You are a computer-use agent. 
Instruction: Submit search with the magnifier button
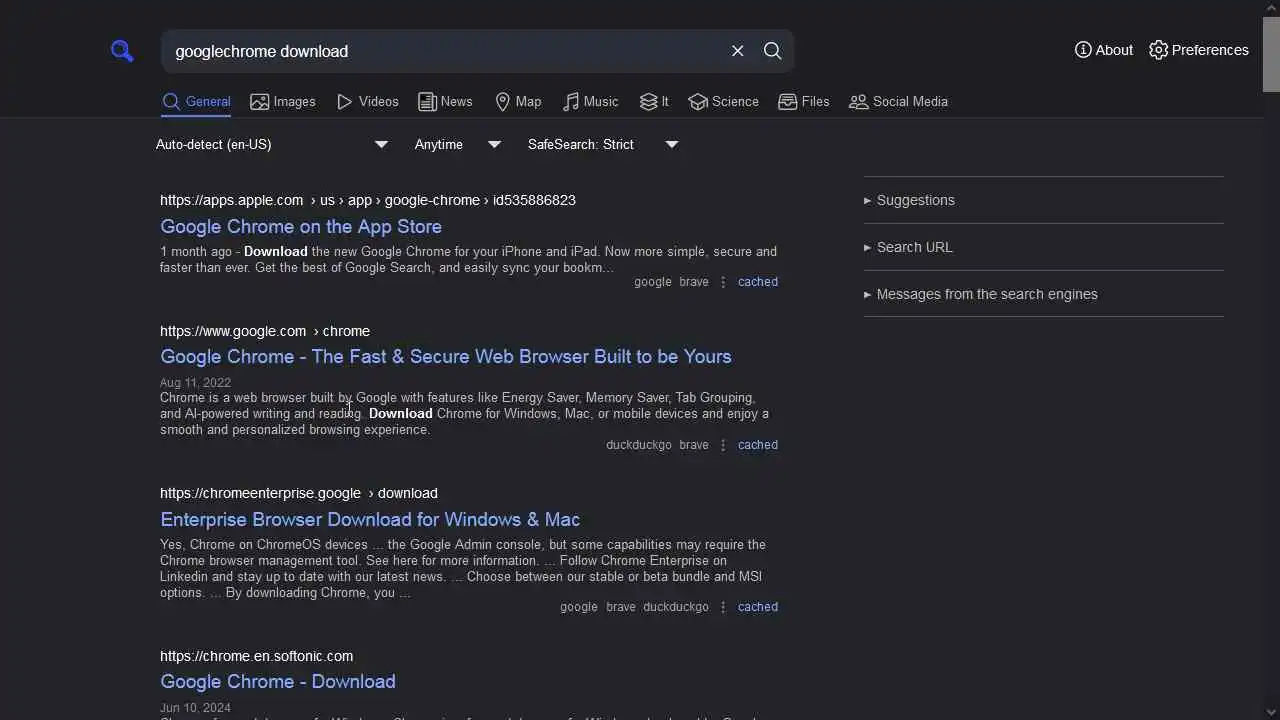773,51
